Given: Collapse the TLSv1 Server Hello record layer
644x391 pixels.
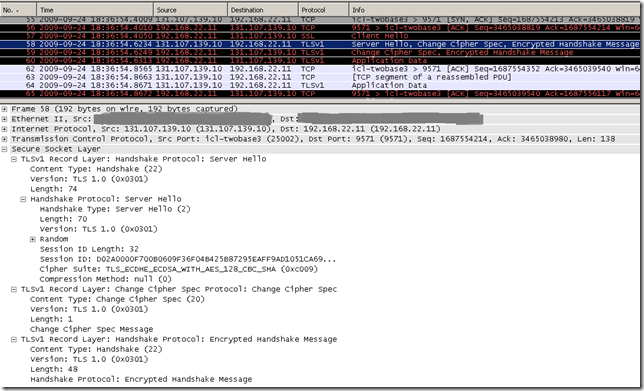Looking at the screenshot, I should click(x=14, y=159).
